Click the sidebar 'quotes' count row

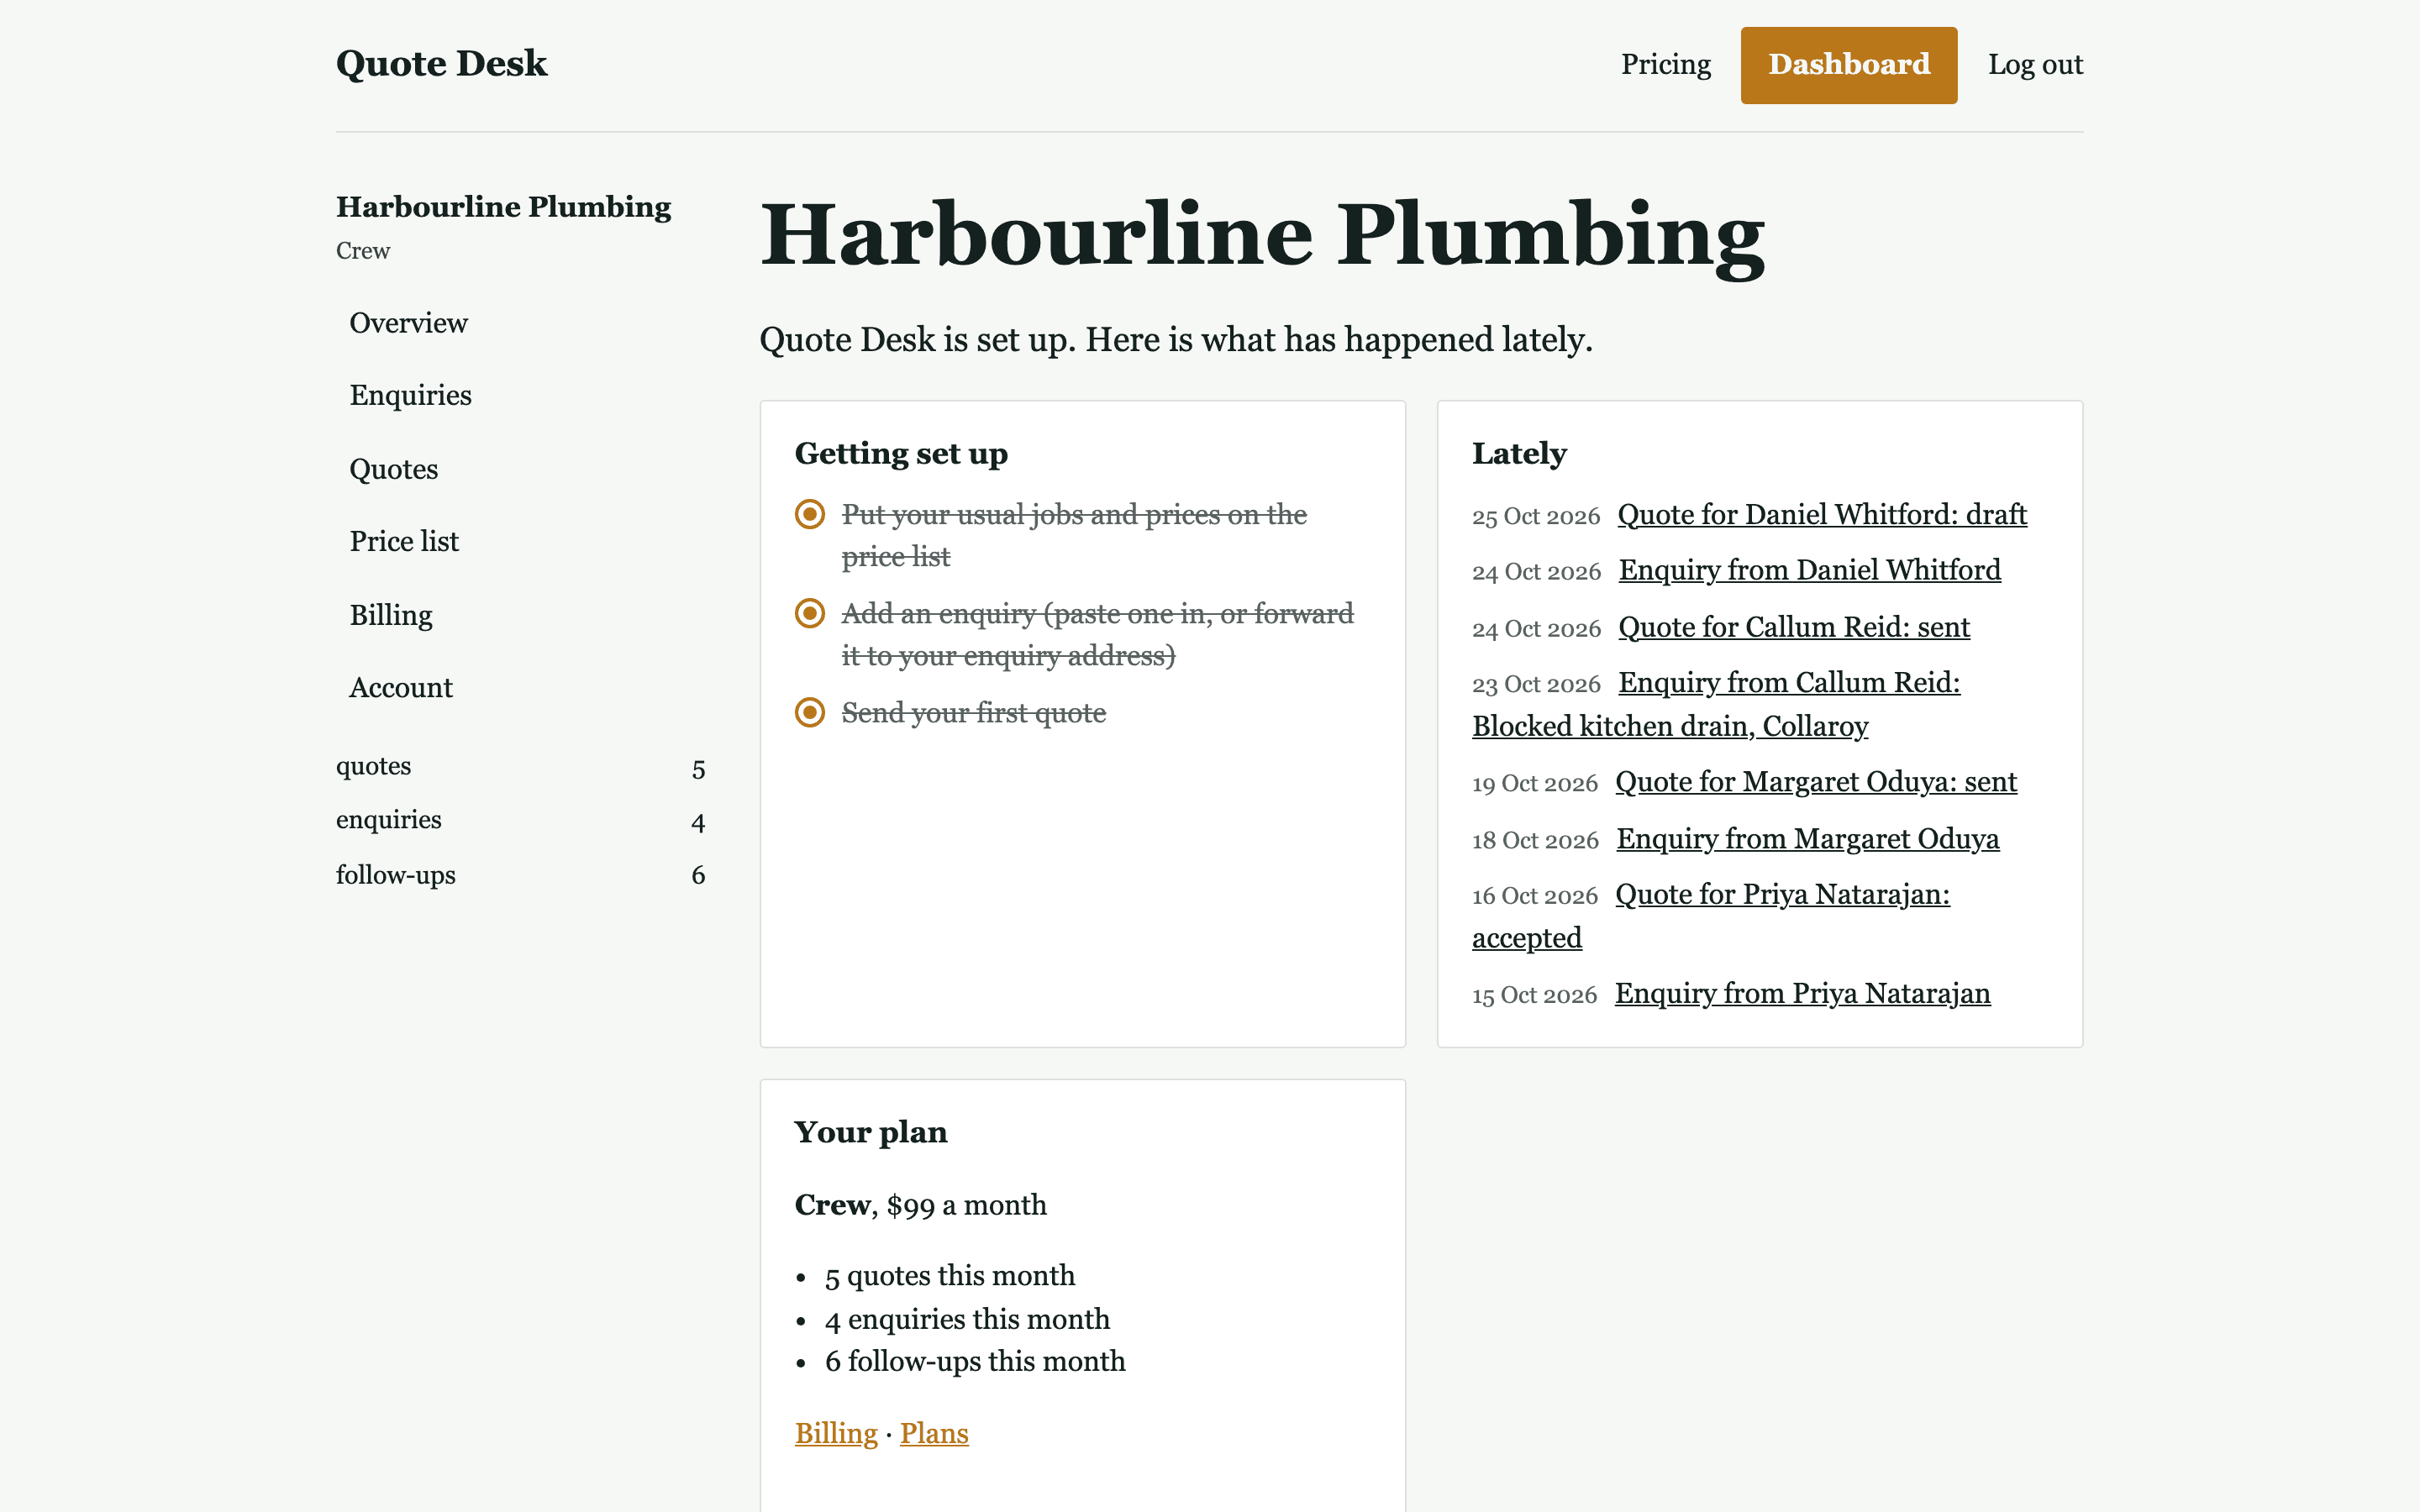pos(520,767)
